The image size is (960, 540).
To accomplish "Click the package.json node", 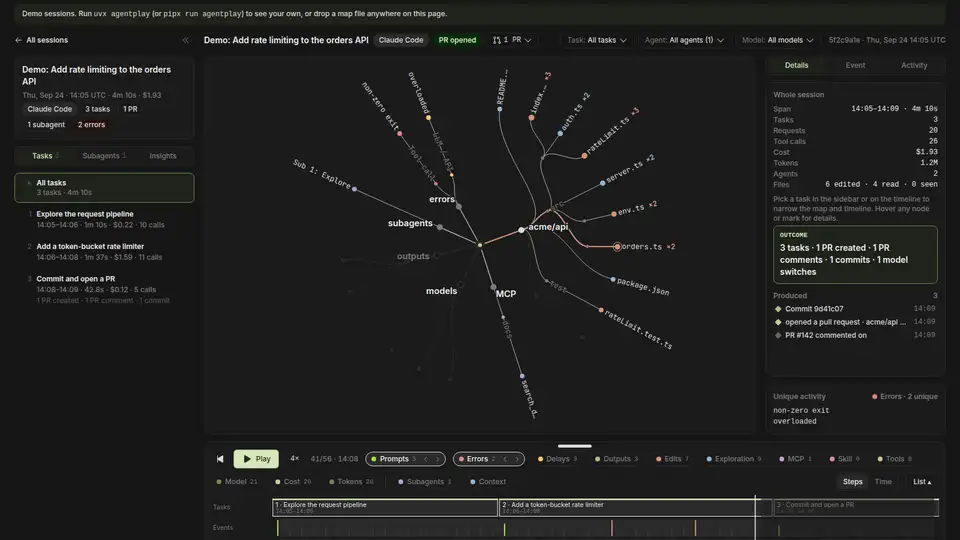I will pyautogui.click(x=613, y=280).
